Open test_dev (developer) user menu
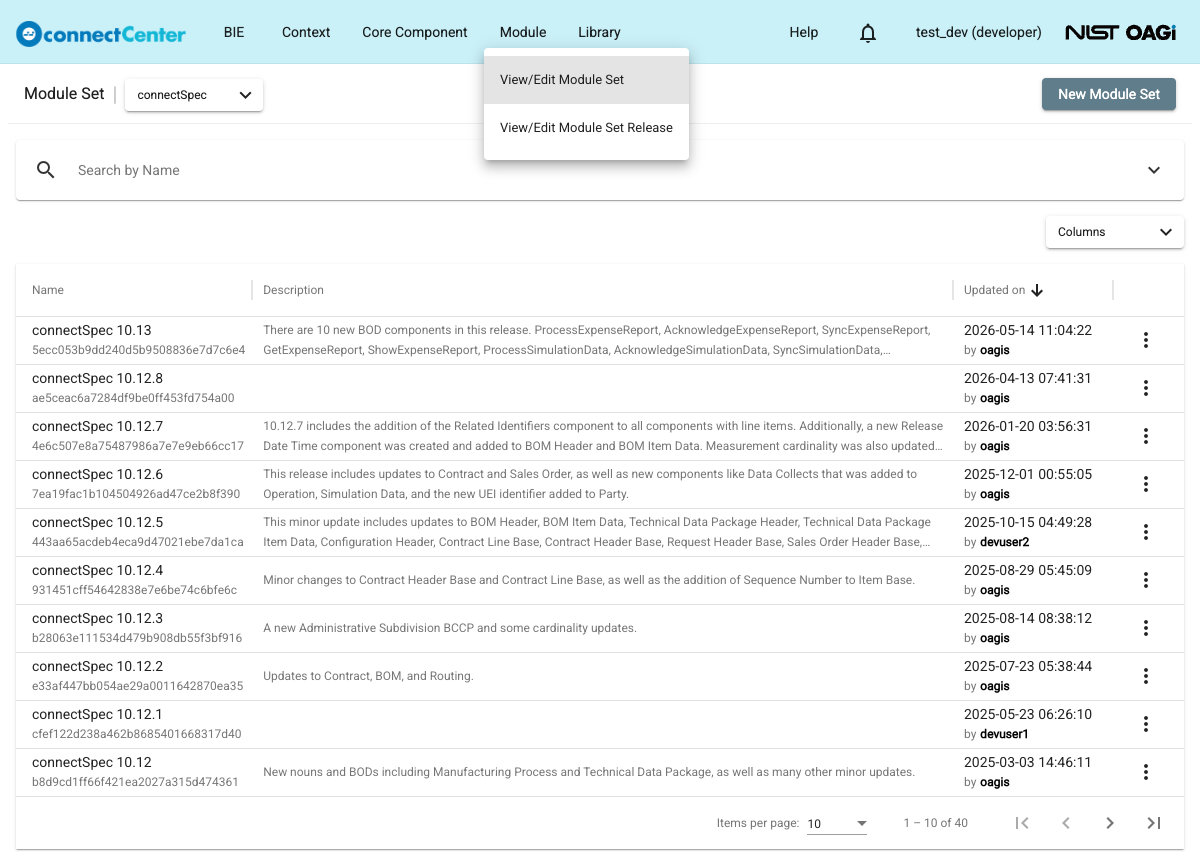Screen dimensions: 1200x852 tap(978, 32)
